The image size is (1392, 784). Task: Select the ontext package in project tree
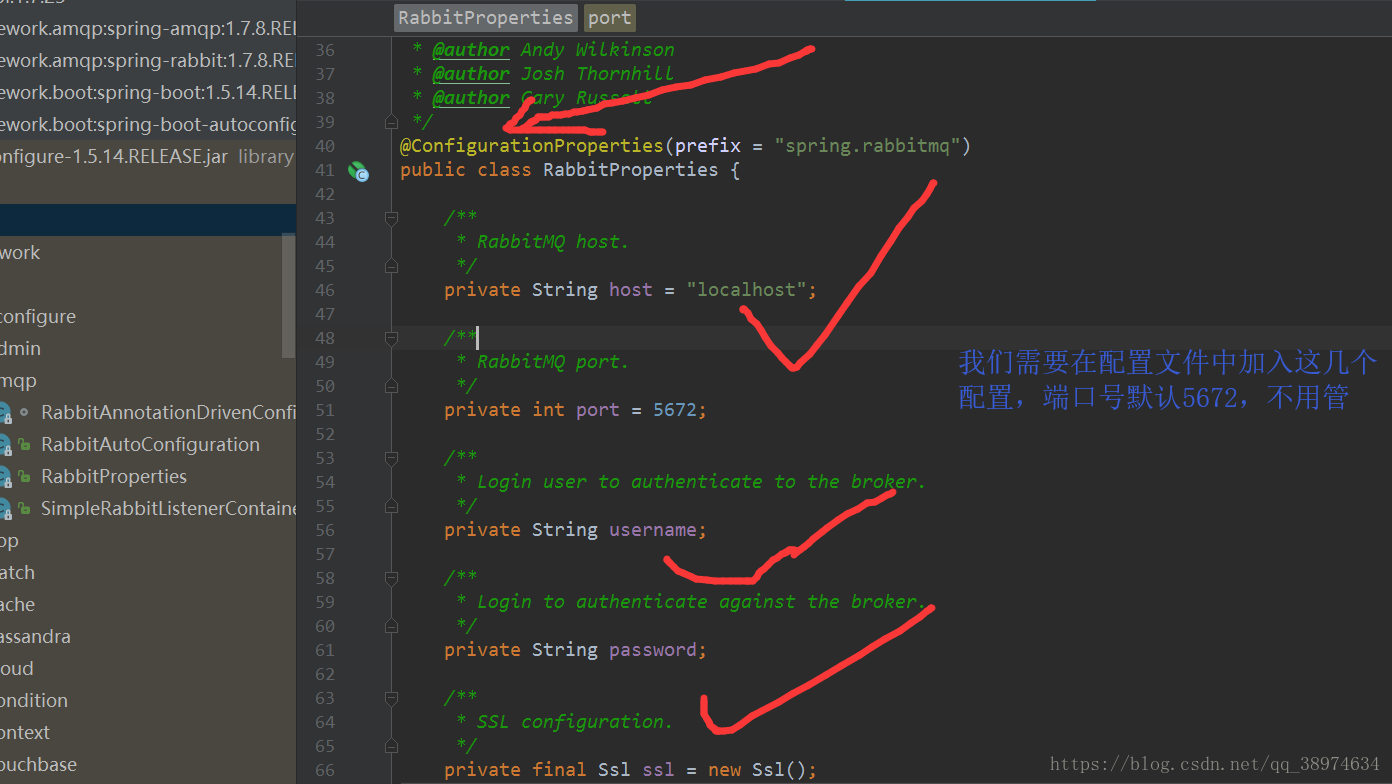[25, 733]
